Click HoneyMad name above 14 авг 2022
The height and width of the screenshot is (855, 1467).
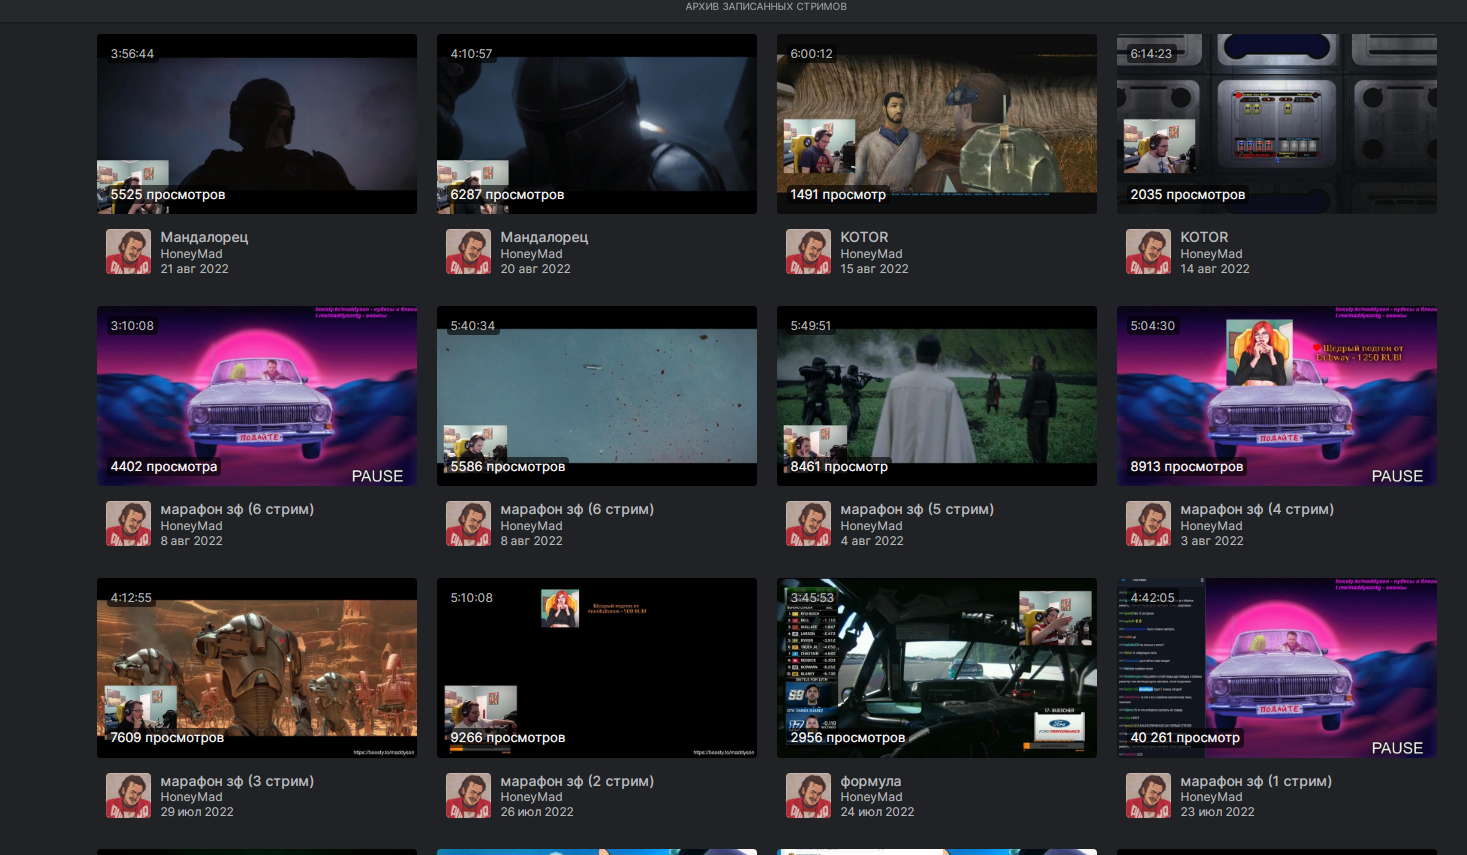(x=1211, y=254)
